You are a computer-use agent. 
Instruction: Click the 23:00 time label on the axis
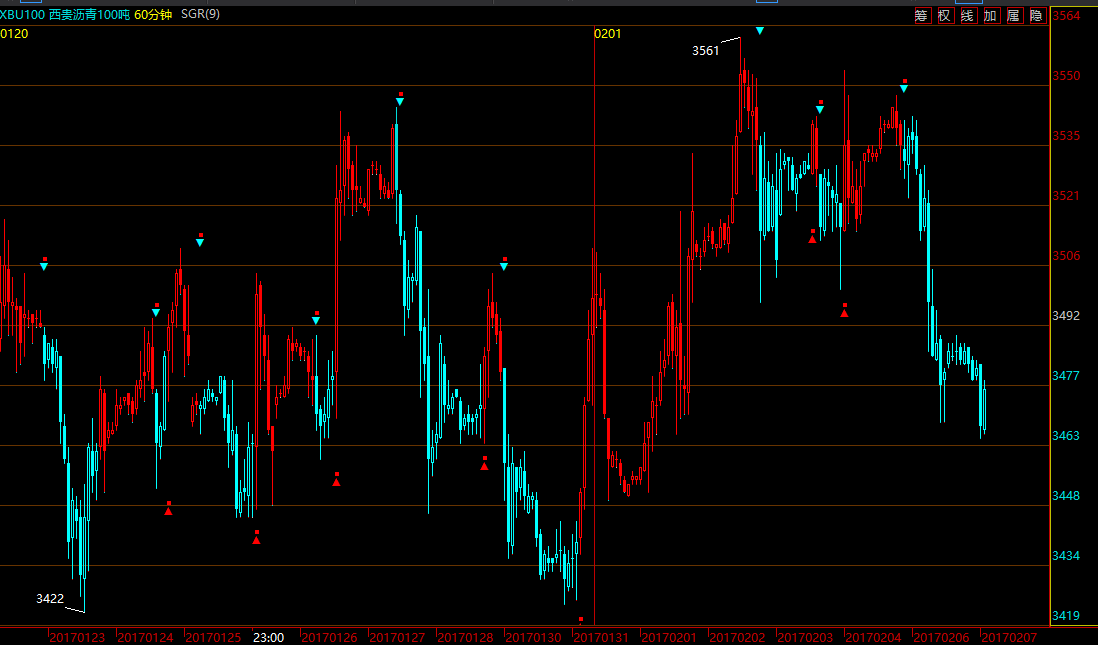coord(268,637)
